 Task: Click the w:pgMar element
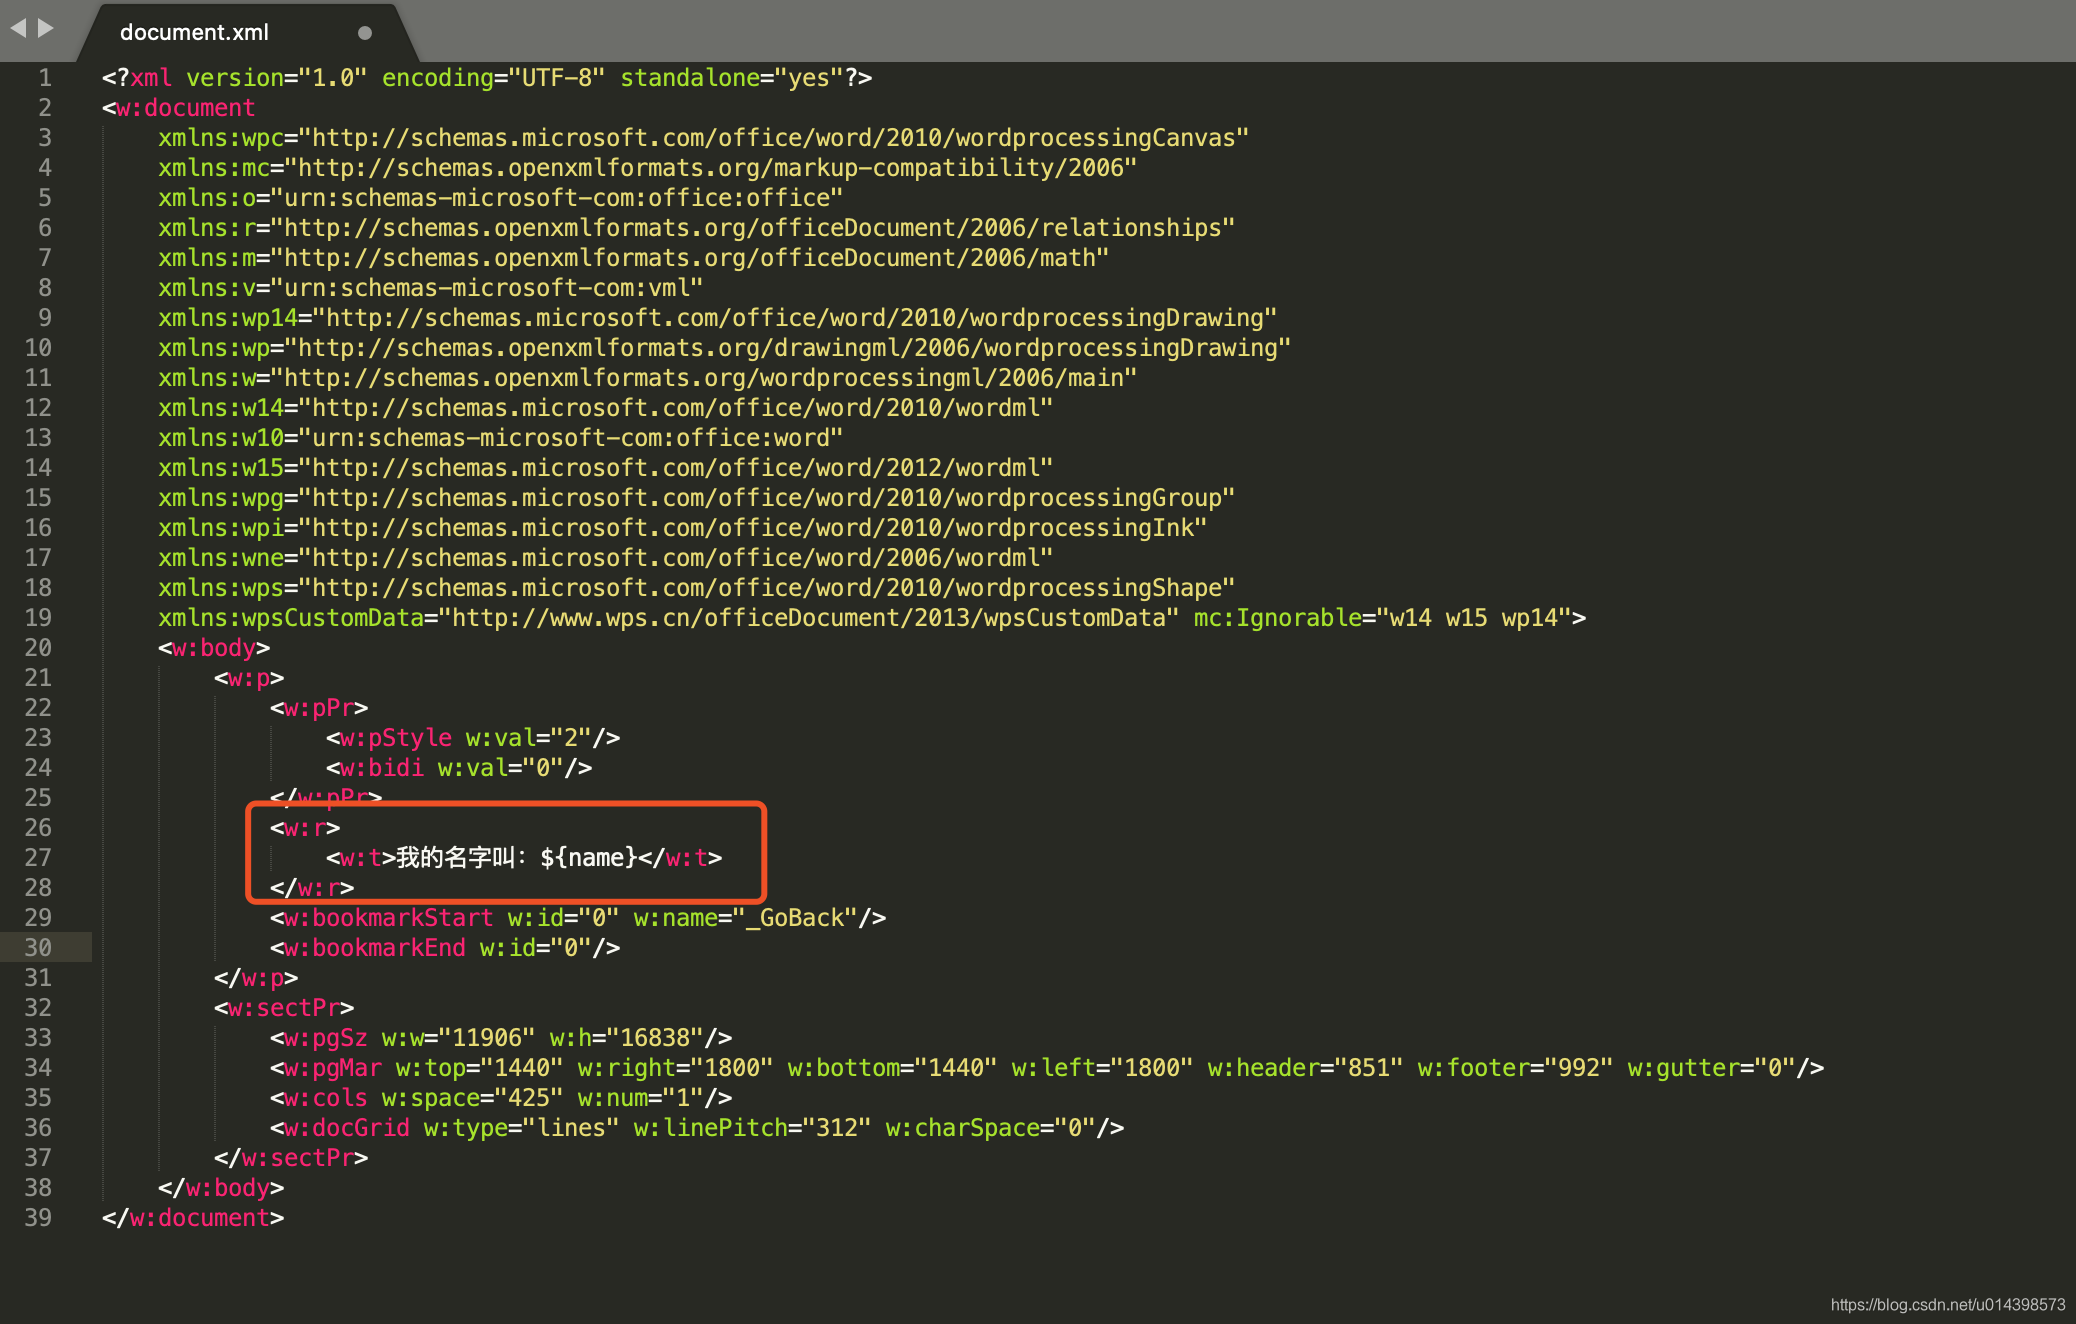(1047, 1068)
